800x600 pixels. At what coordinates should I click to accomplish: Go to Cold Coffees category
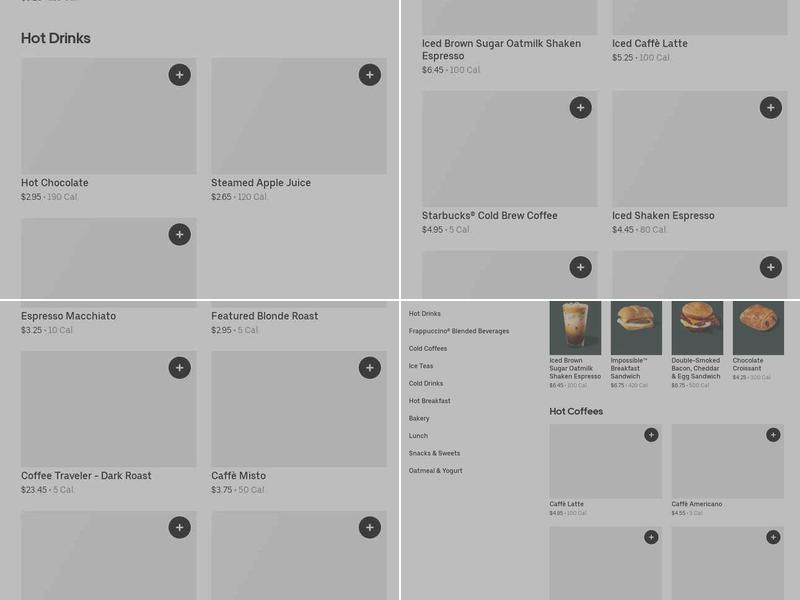click(428, 348)
